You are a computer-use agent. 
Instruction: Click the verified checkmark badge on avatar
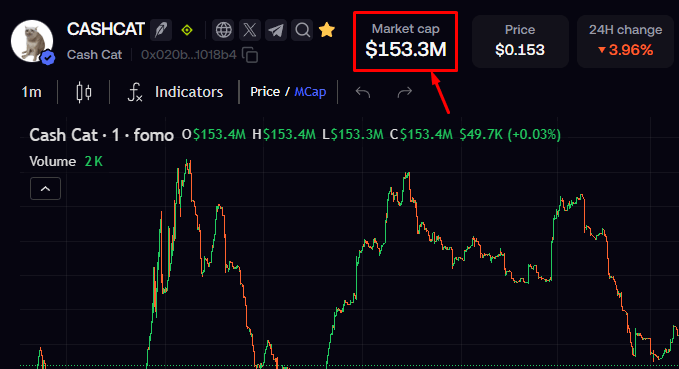[x=48, y=57]
